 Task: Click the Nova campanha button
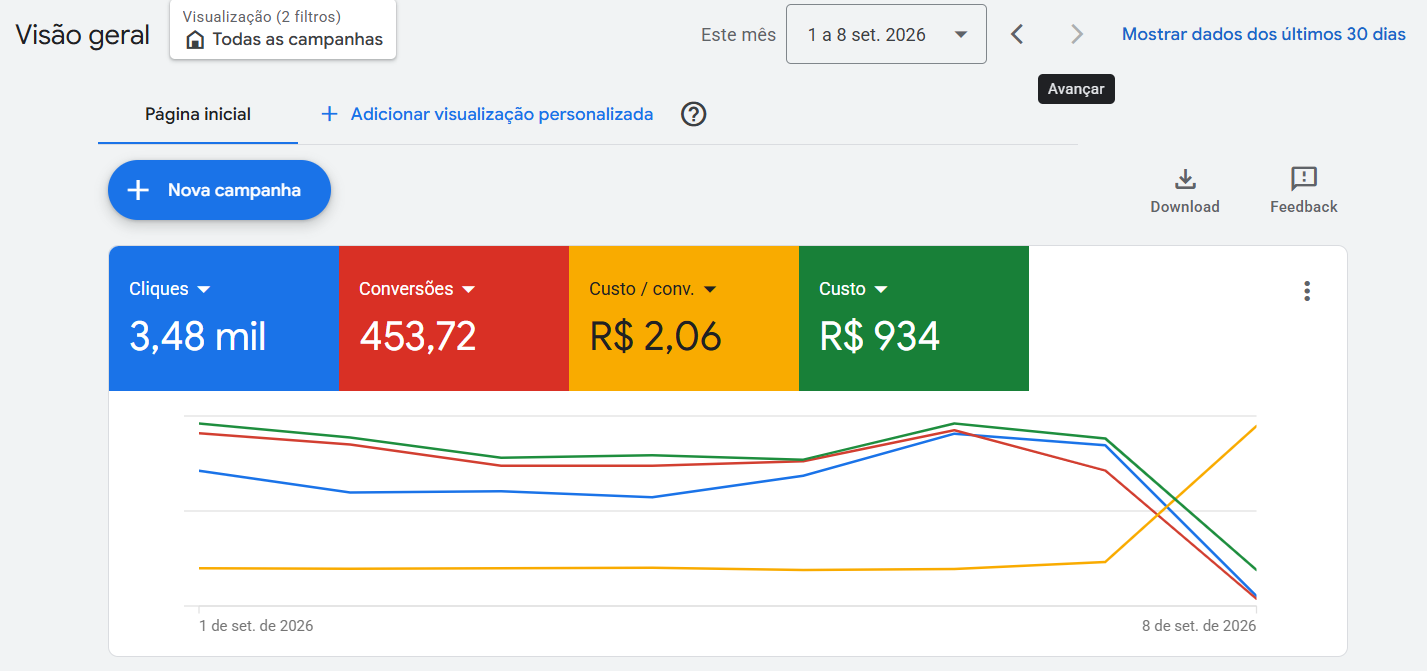tap(219, 190)
